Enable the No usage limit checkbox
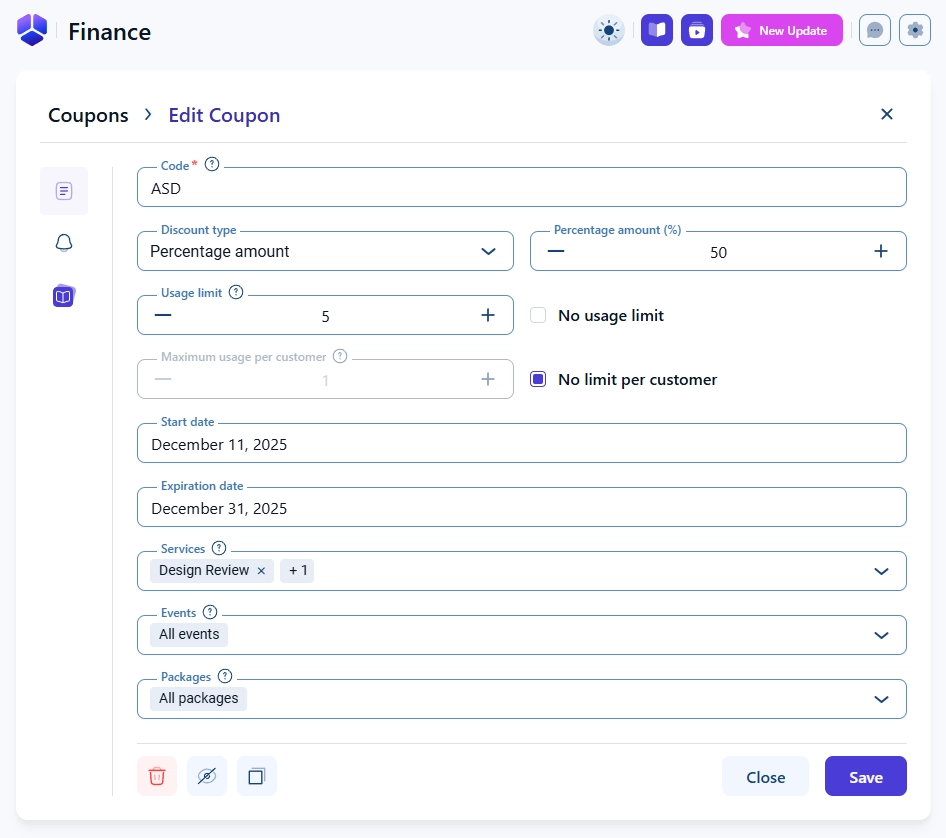Image resolution: width=946 pixels, height=838 pixels. 538,315
